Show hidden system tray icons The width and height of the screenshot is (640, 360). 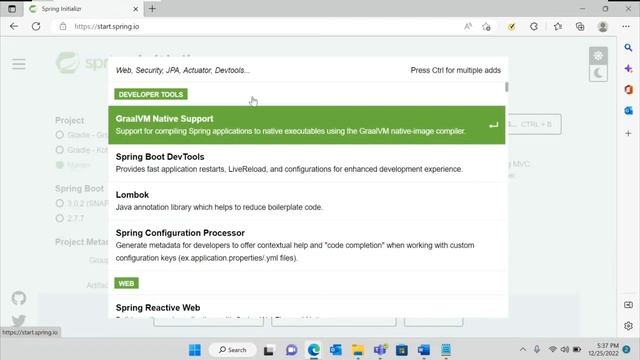(x=523, y=349)
